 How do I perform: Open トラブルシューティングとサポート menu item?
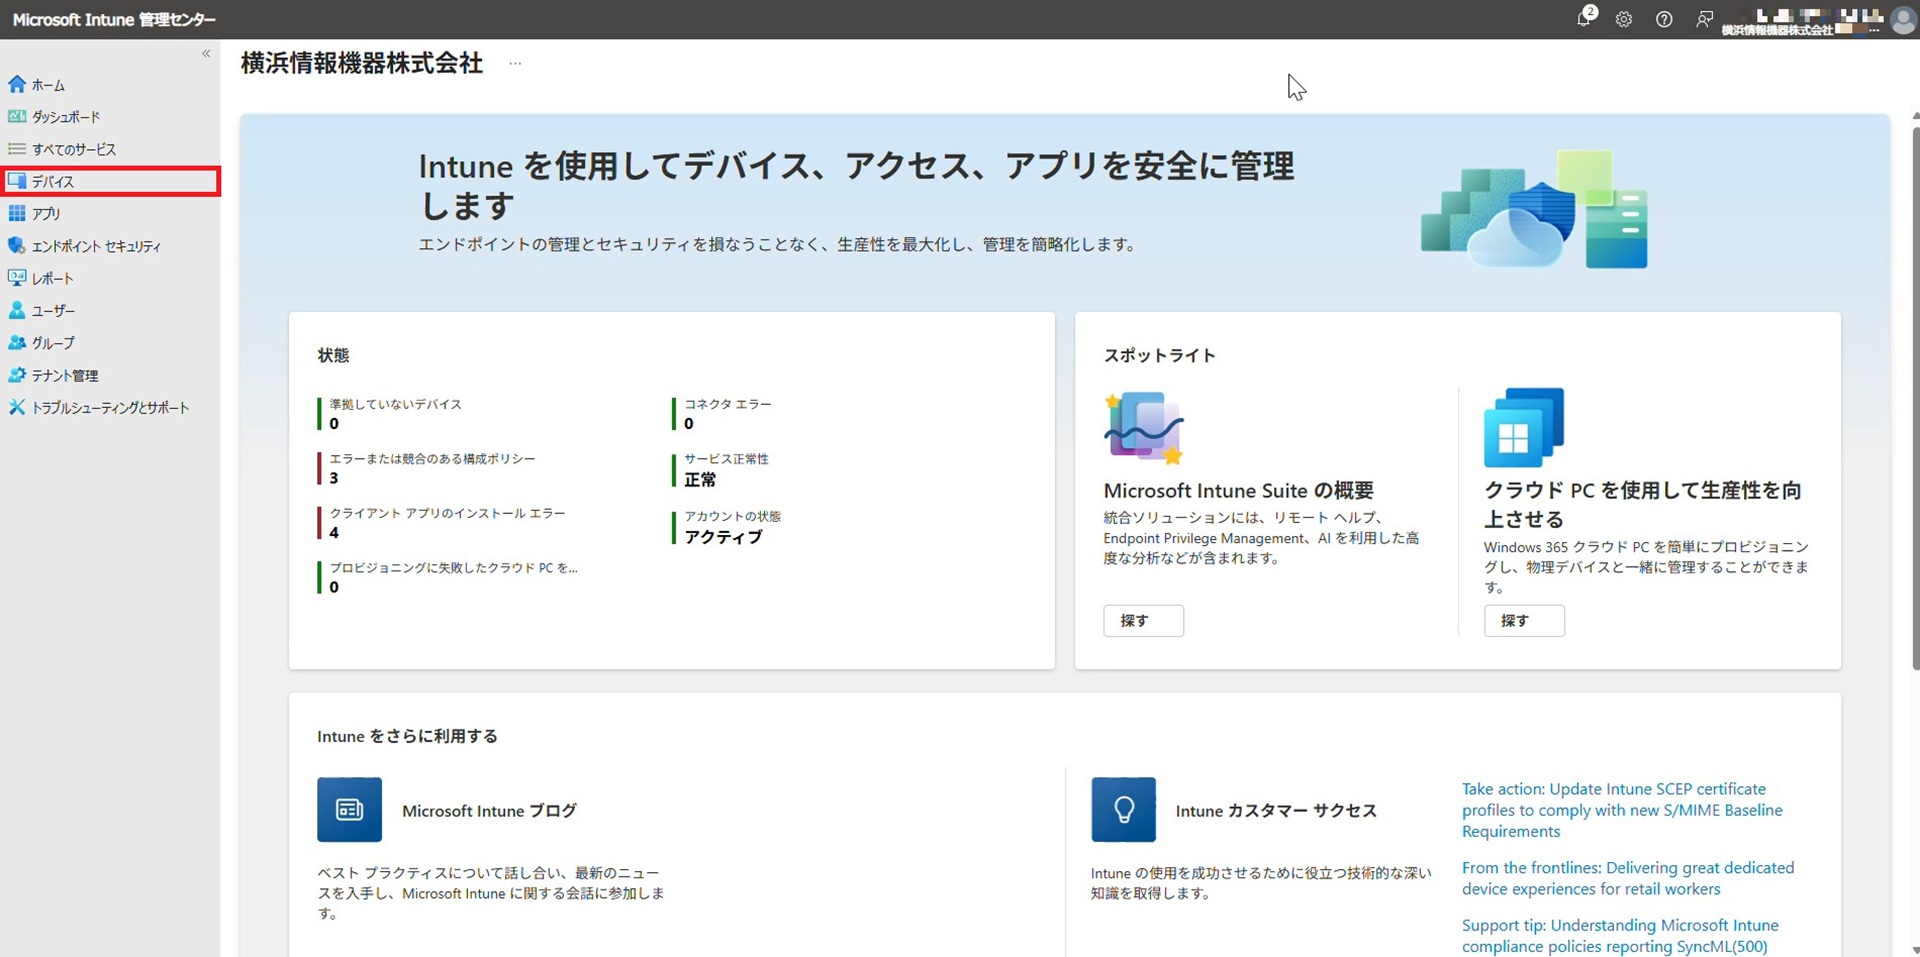(110, 408)
